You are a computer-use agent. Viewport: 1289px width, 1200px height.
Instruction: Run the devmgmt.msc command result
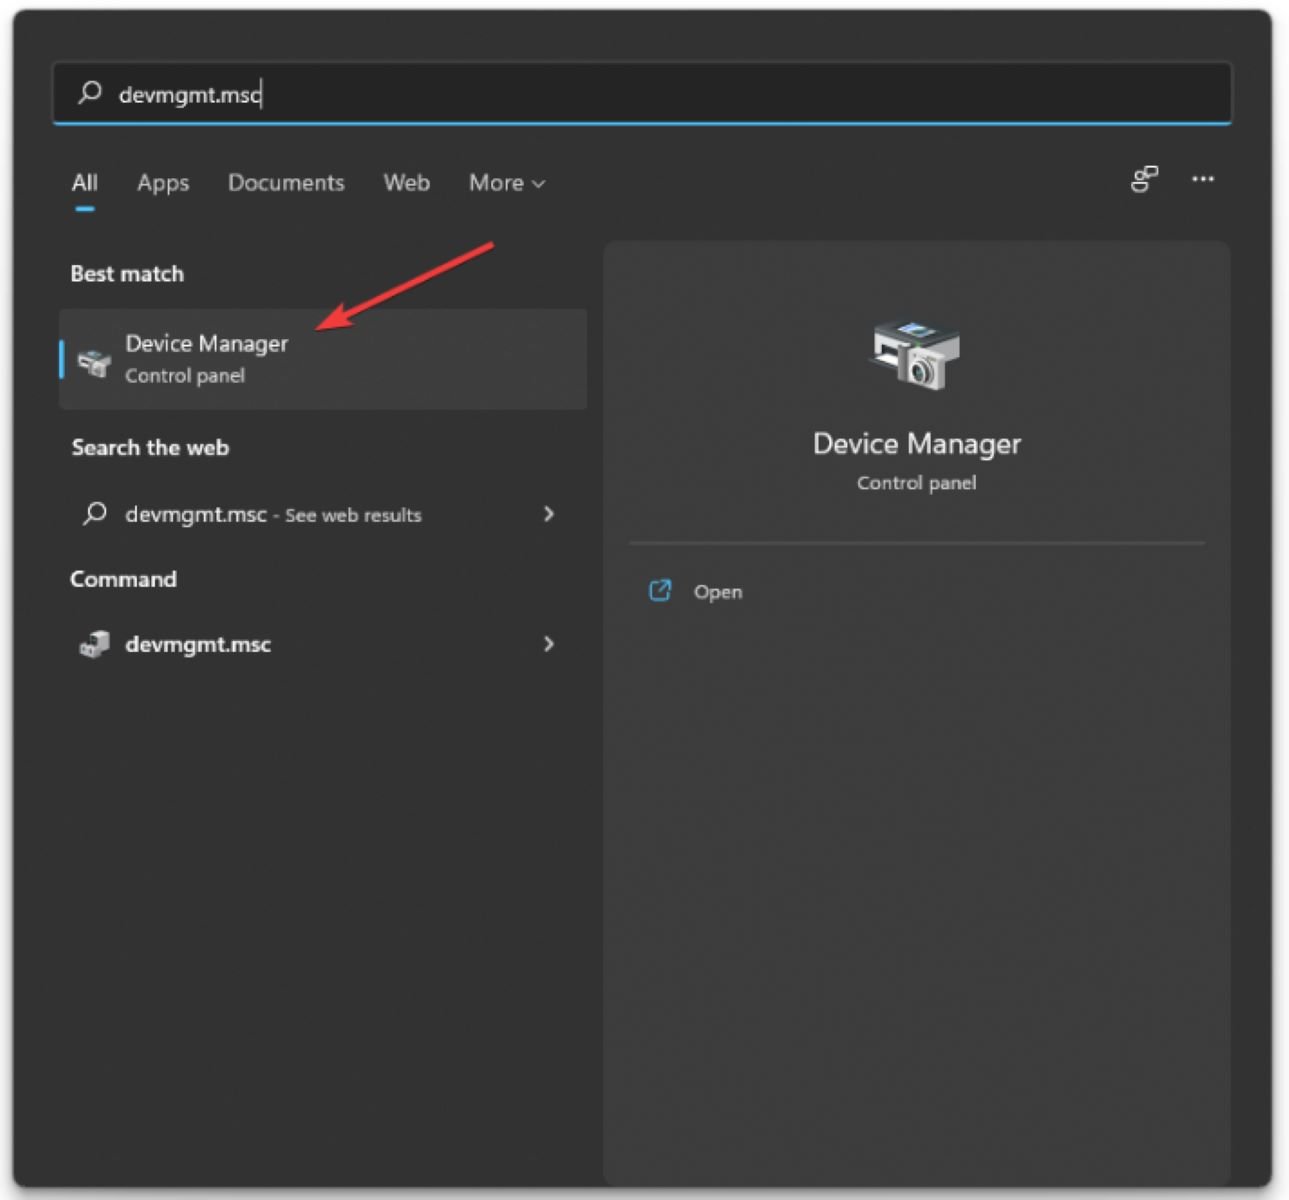tap(323, 644)
